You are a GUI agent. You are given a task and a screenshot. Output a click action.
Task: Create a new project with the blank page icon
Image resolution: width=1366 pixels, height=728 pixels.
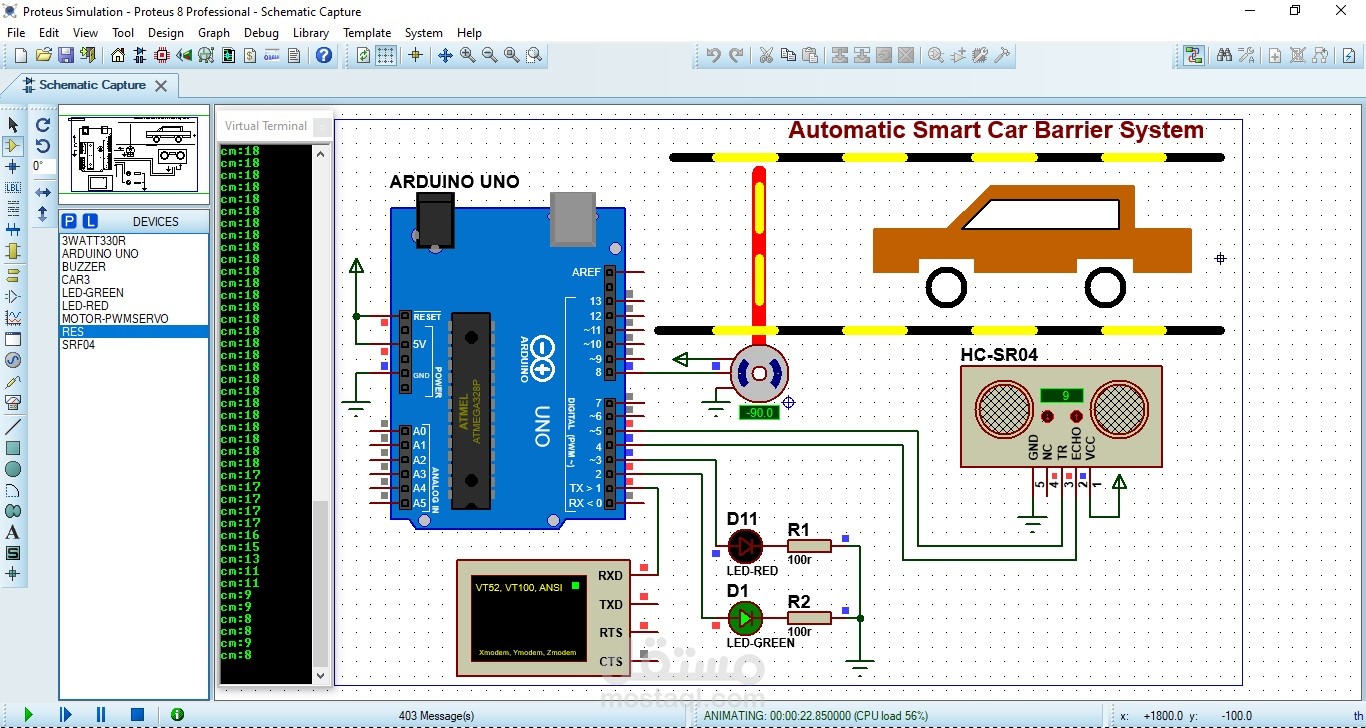(x=20, y=56)
